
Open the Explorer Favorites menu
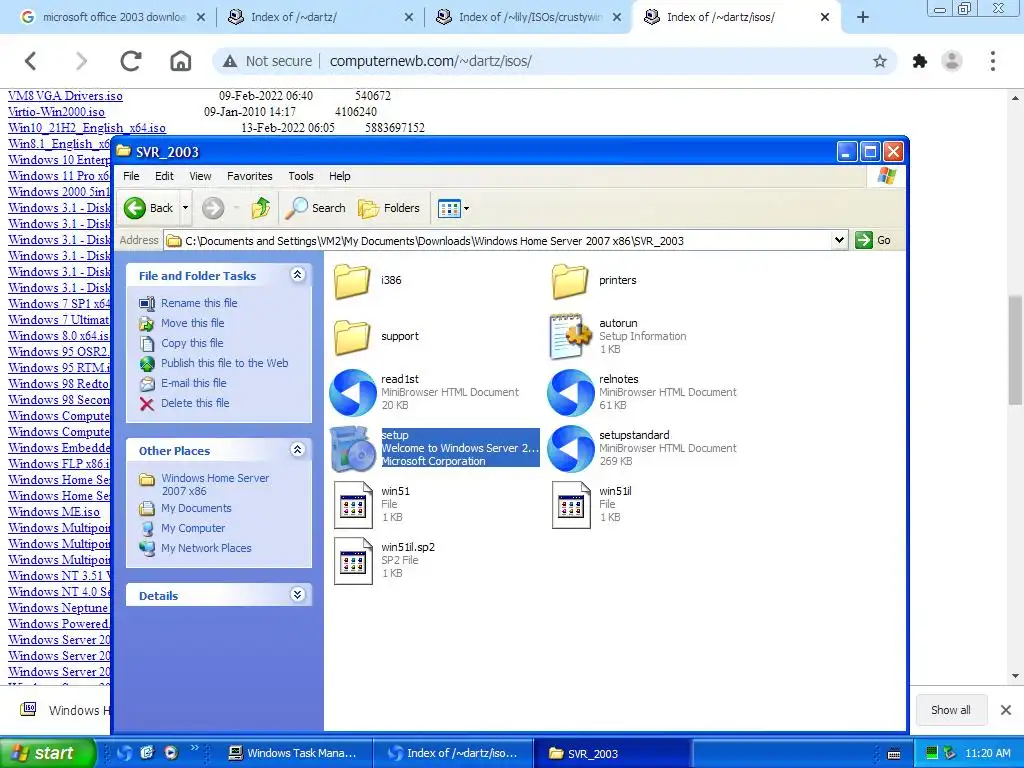tap(249, 176)
